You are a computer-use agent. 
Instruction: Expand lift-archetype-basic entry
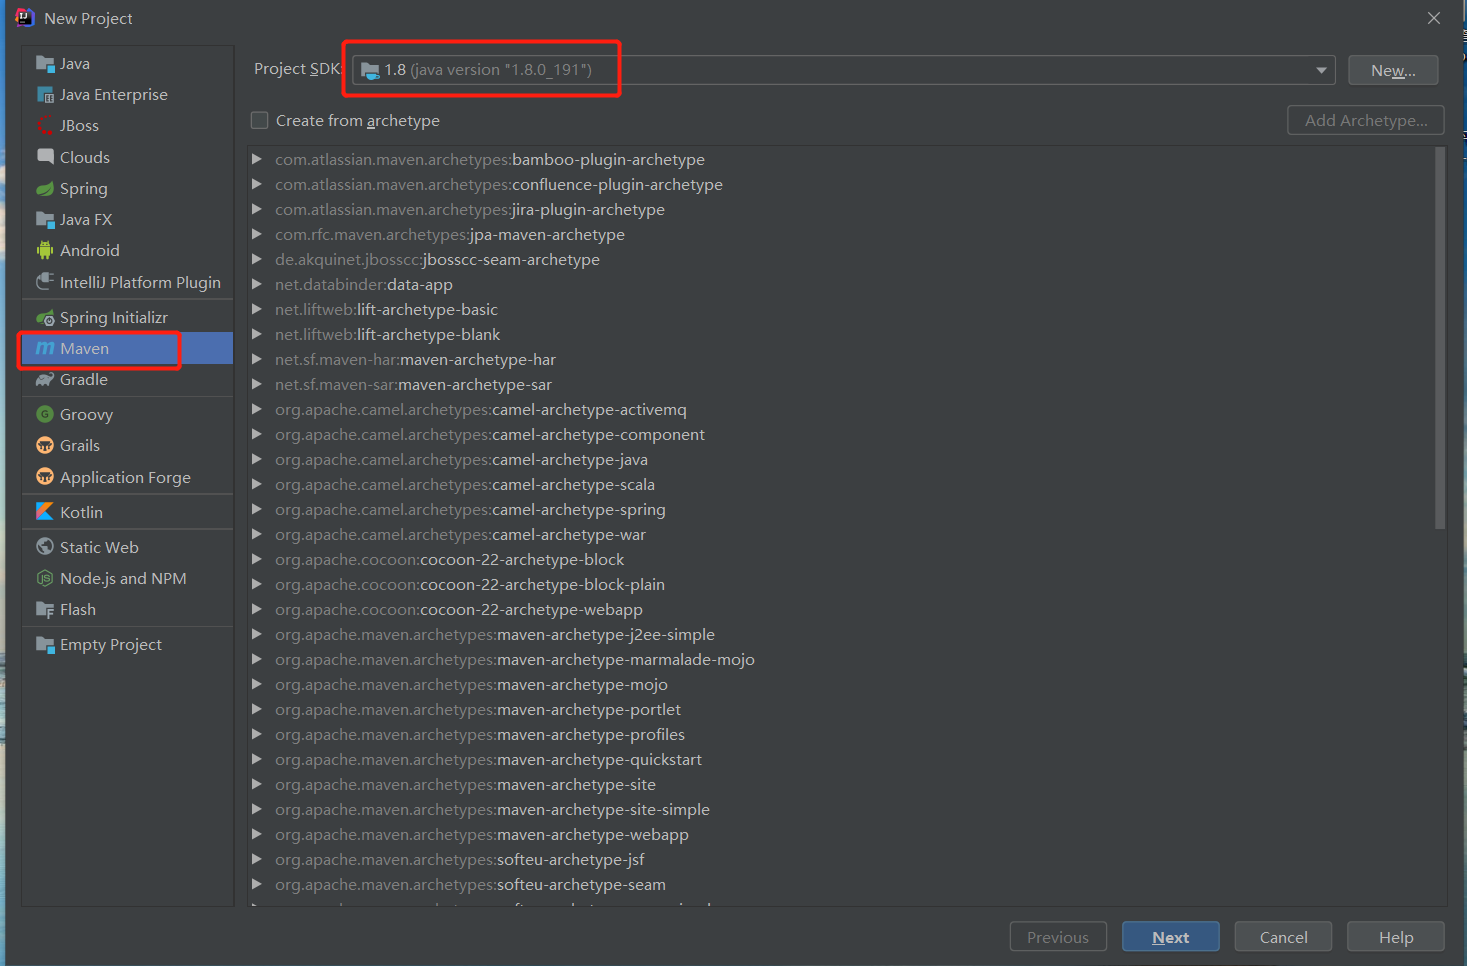point(257,309)
